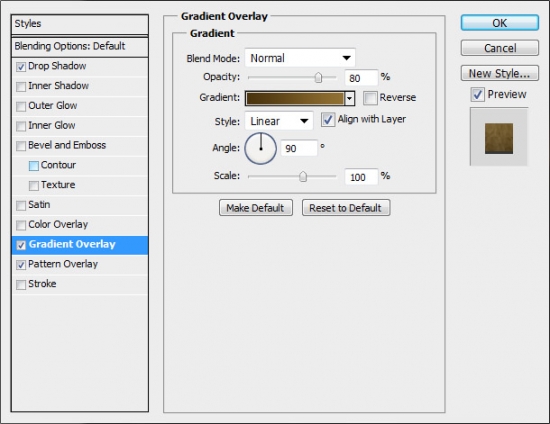This screenshot has height=424, width=550.
Task: Select the Contour sub-item
Action: click(80, 166)
